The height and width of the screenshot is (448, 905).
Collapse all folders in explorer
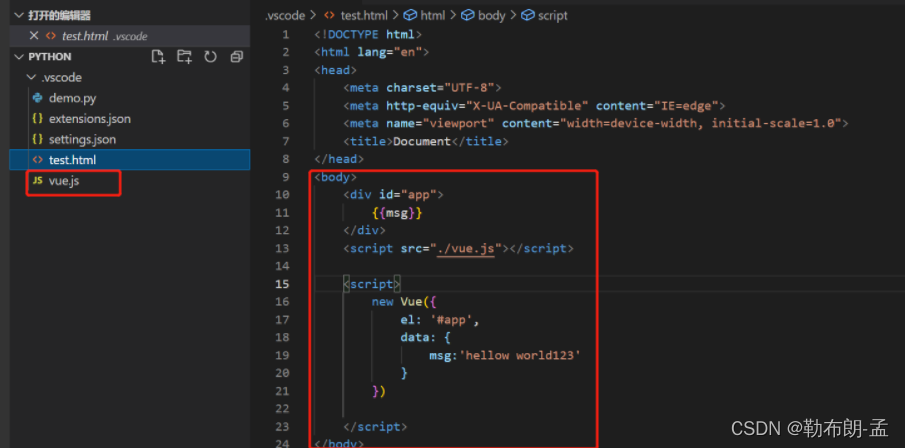click(237, 57)
